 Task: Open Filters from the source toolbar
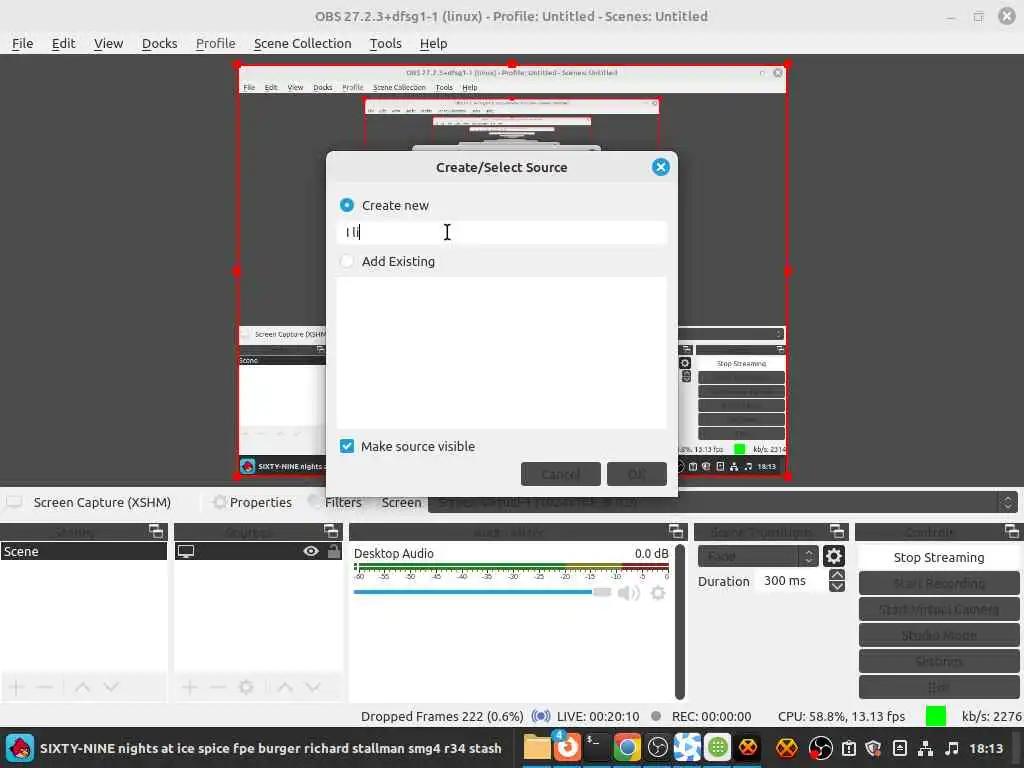335,502
